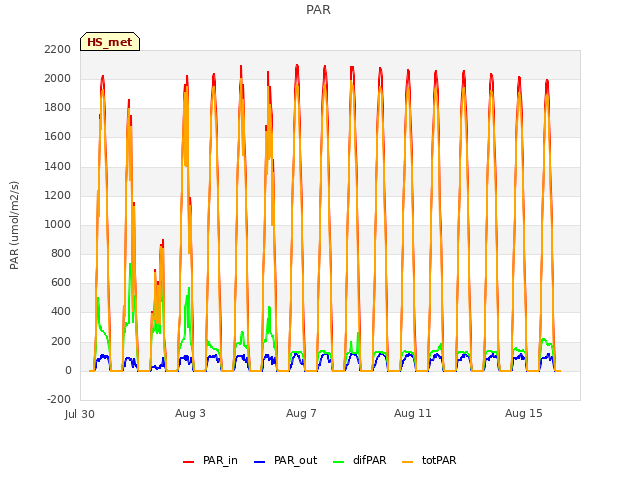Click the 1600 y-axis tick label
Image resolution: width=640 pixels, height=480 pixels.
click(58, 137)
